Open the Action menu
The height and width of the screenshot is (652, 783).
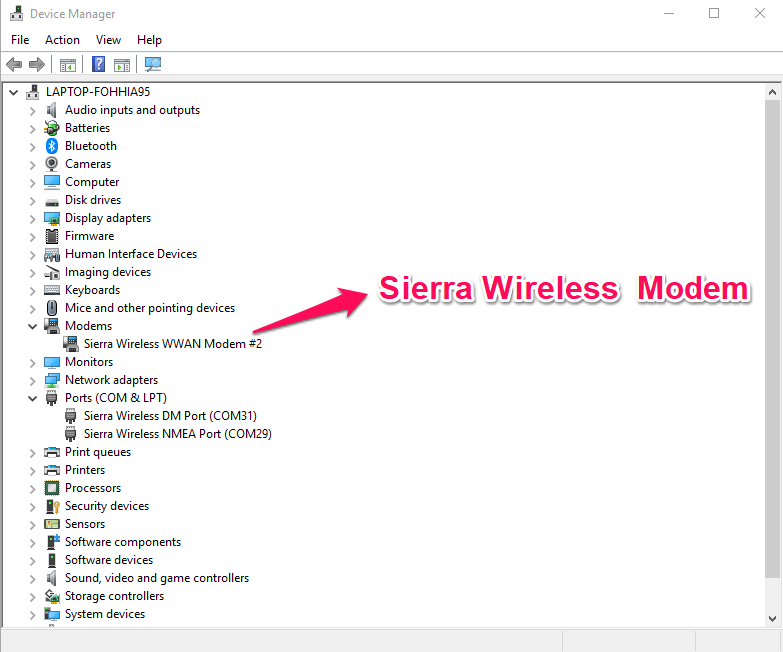pyautogui.click(x=62, y=40)
